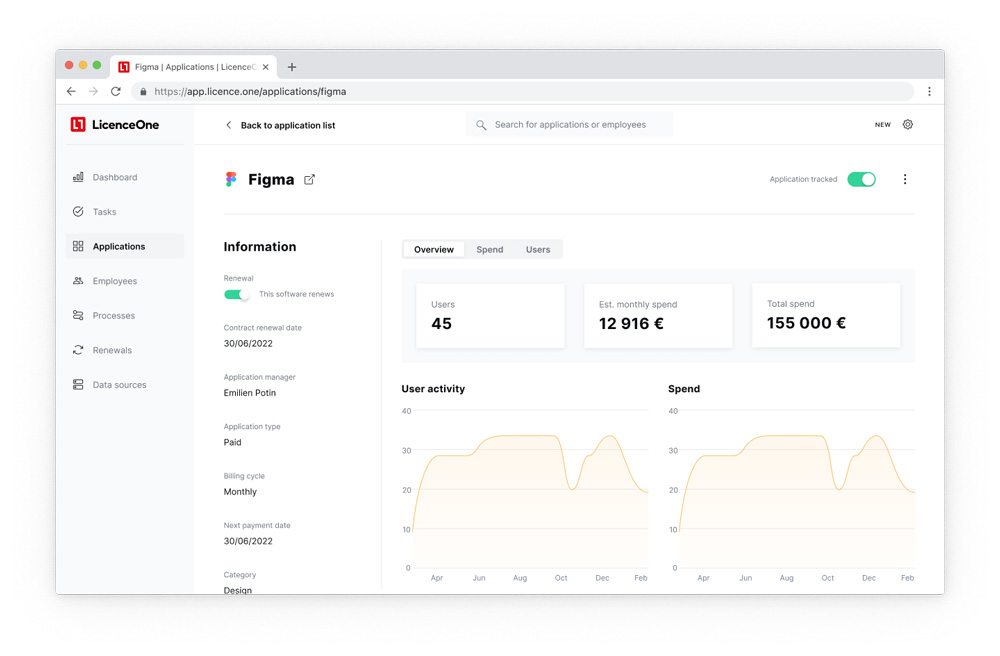The height and width of the screenshot is (656, 1000).
Task: Click the LicenceOne logo icon
Action: tap(78, 124)
